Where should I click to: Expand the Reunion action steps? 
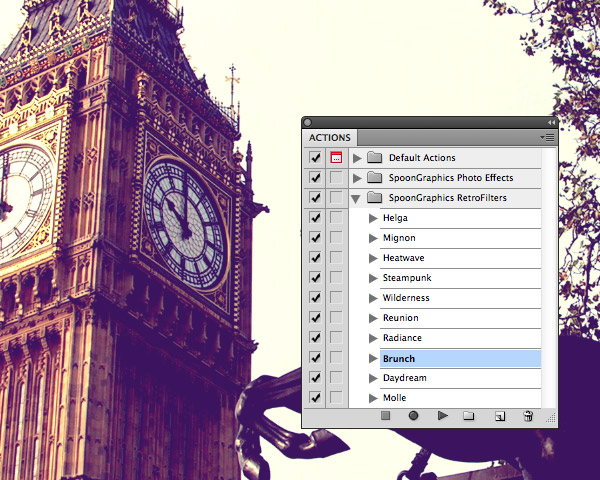[x=373, y=318]
